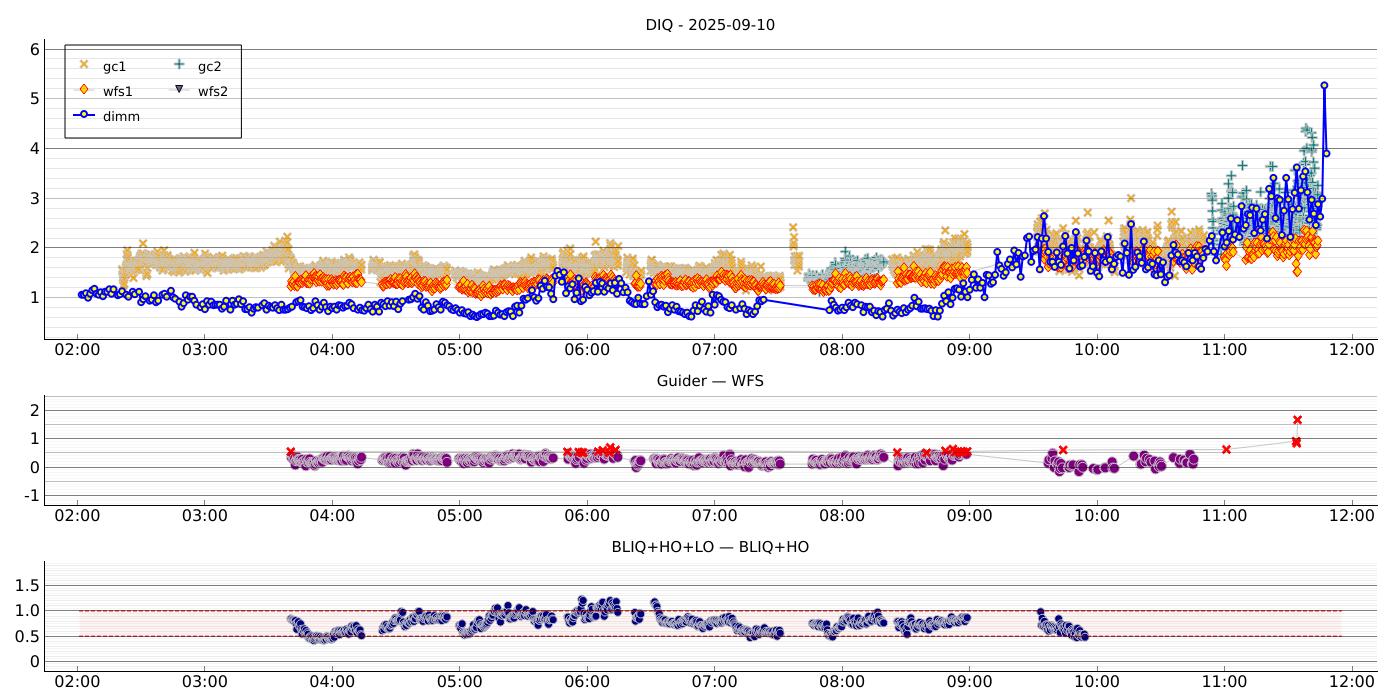1400x700 pixels.
Task: Click y-axis label '2' on Guider plot
Action: click(34, 410)
